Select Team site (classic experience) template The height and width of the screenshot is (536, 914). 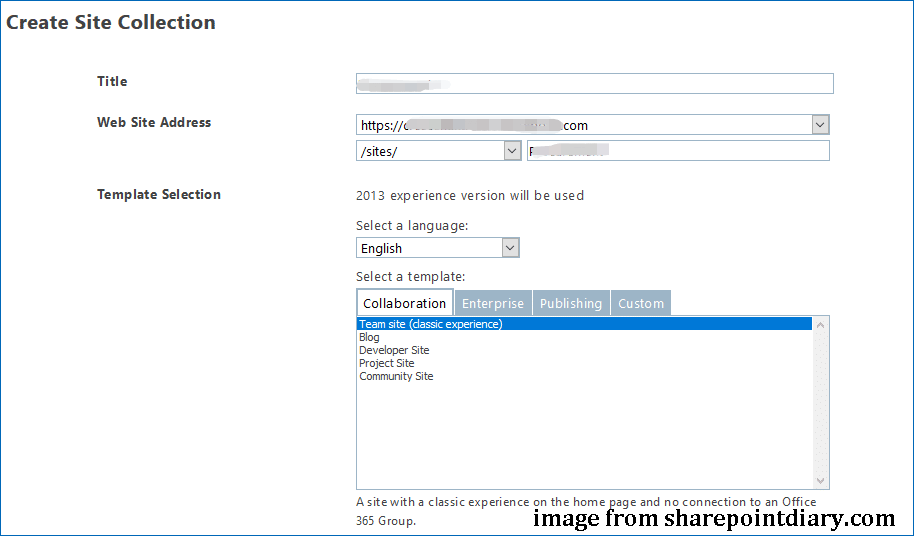[x=431, y=324]
